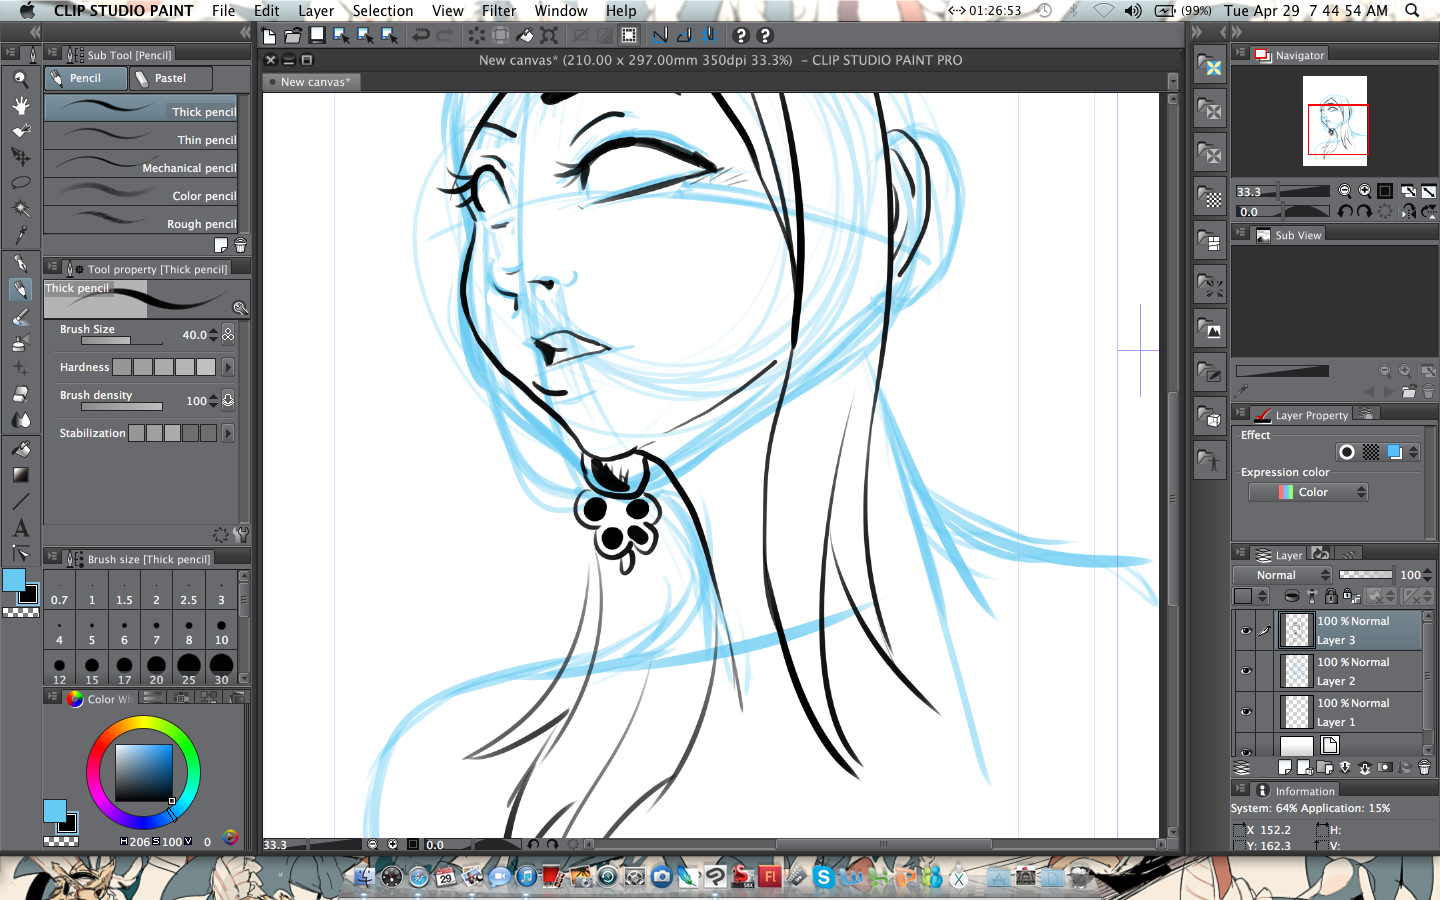Select the Hand move tool
The width and height of the screenshot is (1440, 900).
pyautogui.click(x=20, y=105)
